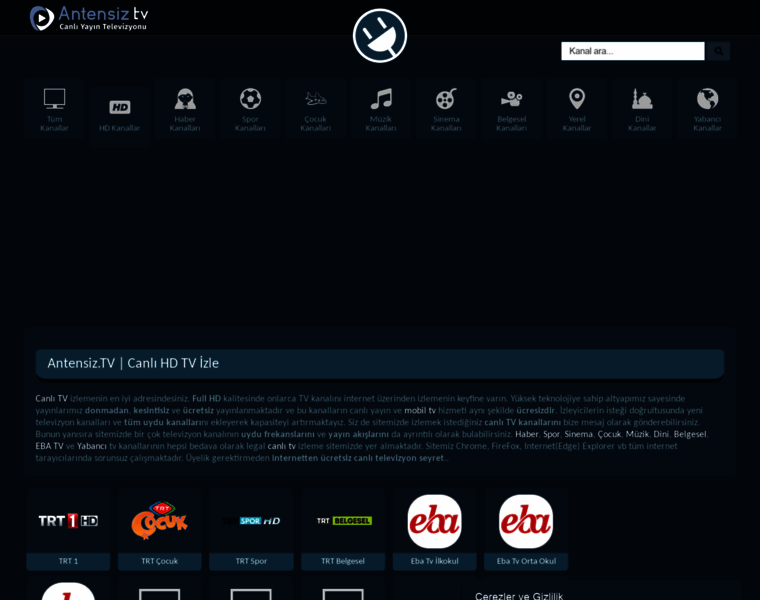The height and width of the screenshot is (600, 760).
Task: Open Yerel Kanallar location pin icon
Action: (577, 98)
